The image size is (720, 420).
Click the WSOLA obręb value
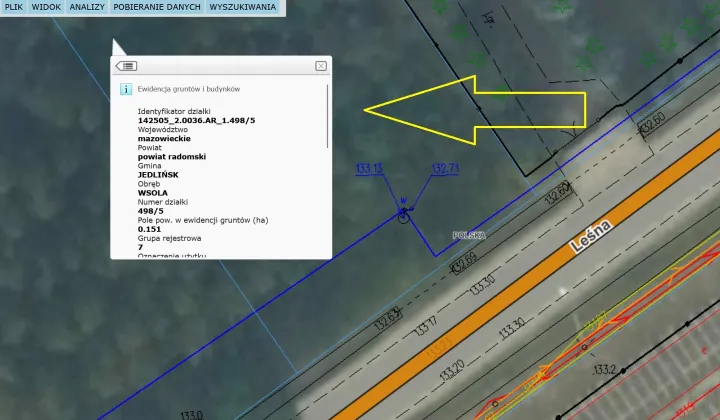(152, 193)
